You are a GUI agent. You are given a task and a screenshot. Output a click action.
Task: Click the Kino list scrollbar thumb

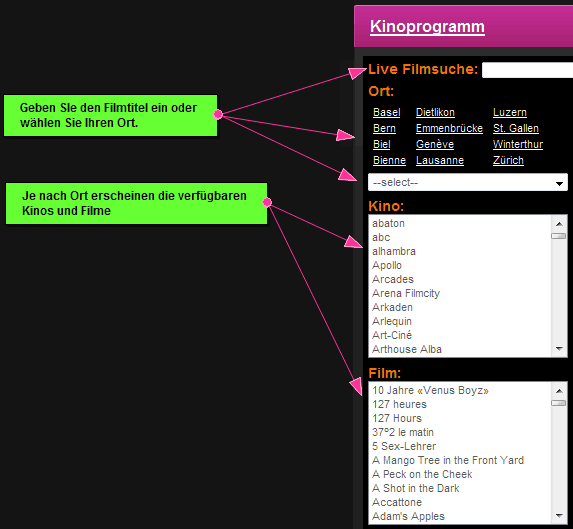coord(558,236)
